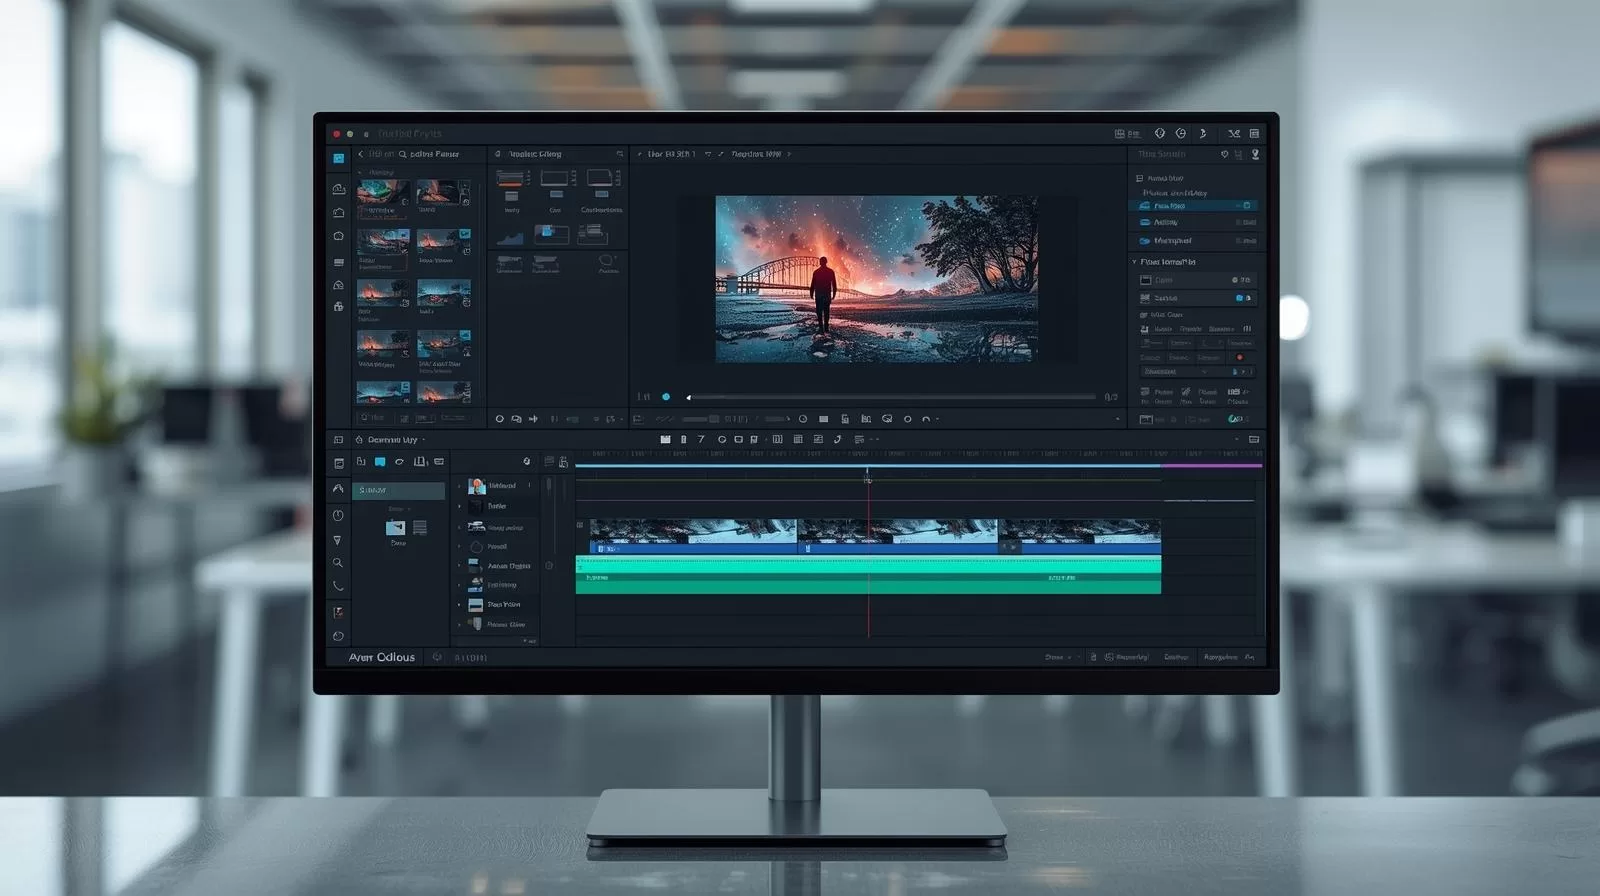Click the clock icon in the timeline left sidebar
The width and height of the screenshot is (1600, 896).
point(338,515)
